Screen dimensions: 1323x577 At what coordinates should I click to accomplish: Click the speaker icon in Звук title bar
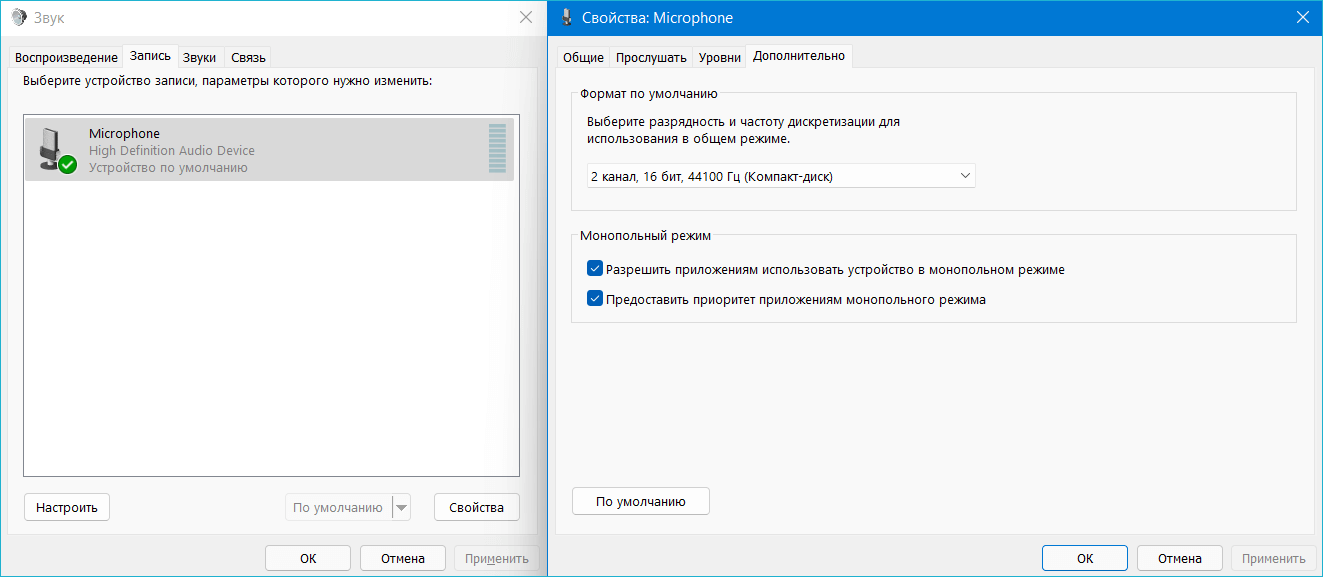[18, 18]
